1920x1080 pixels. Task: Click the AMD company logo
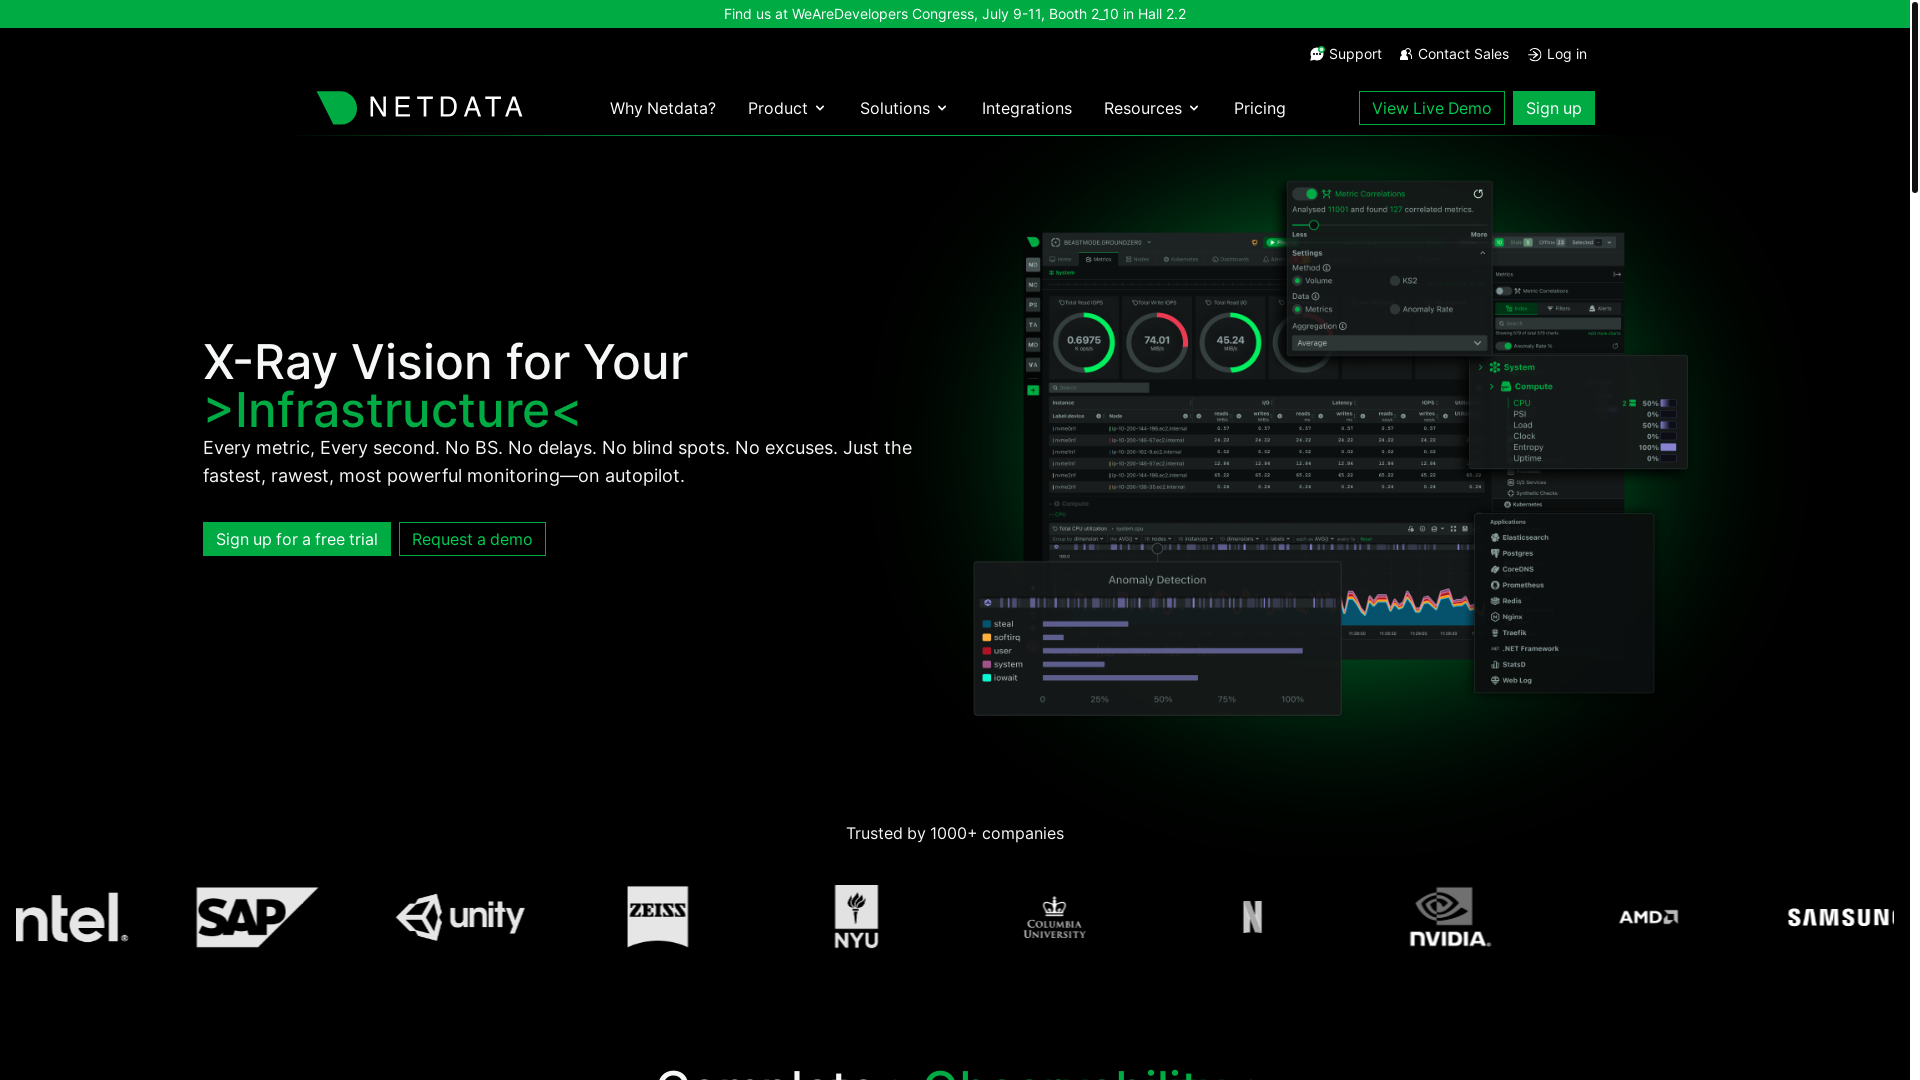[x=1648, y=917]
